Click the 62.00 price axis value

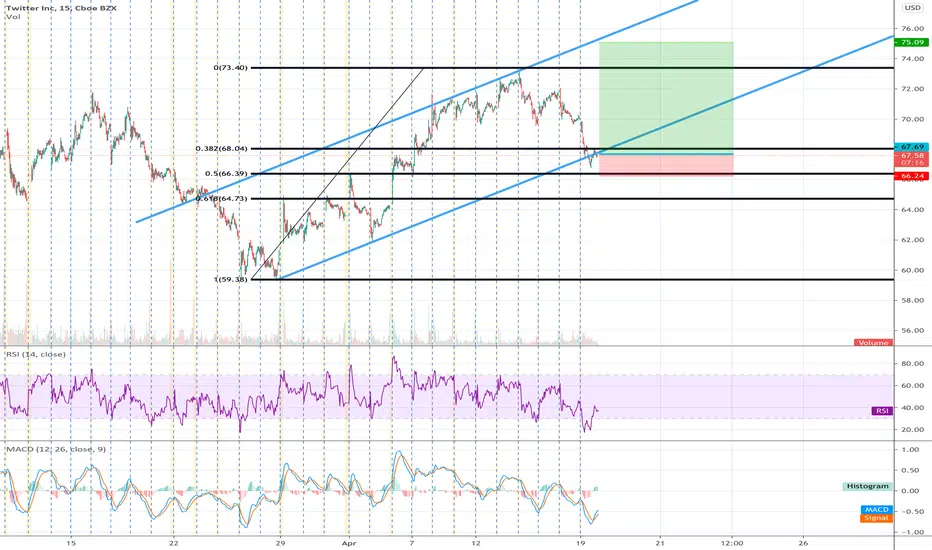pyautogui.click(x=912, y=240)
